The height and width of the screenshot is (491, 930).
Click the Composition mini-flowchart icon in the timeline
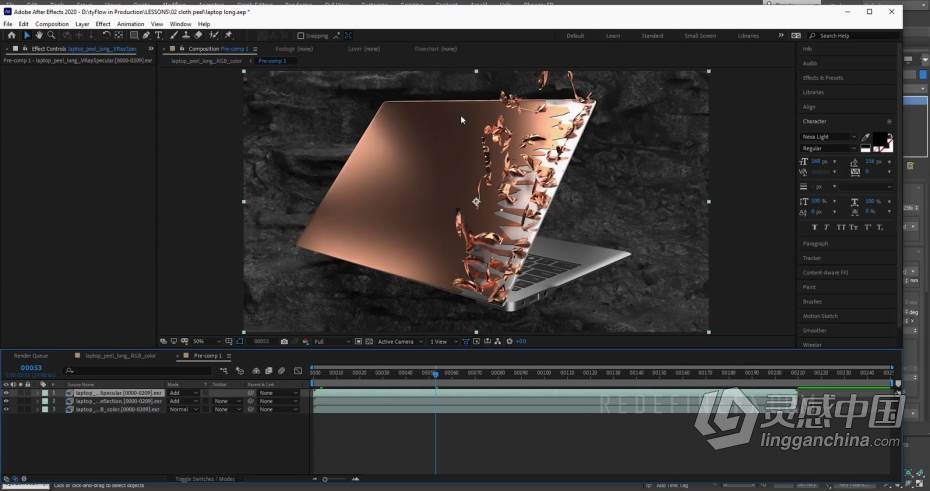click(223, 371)
